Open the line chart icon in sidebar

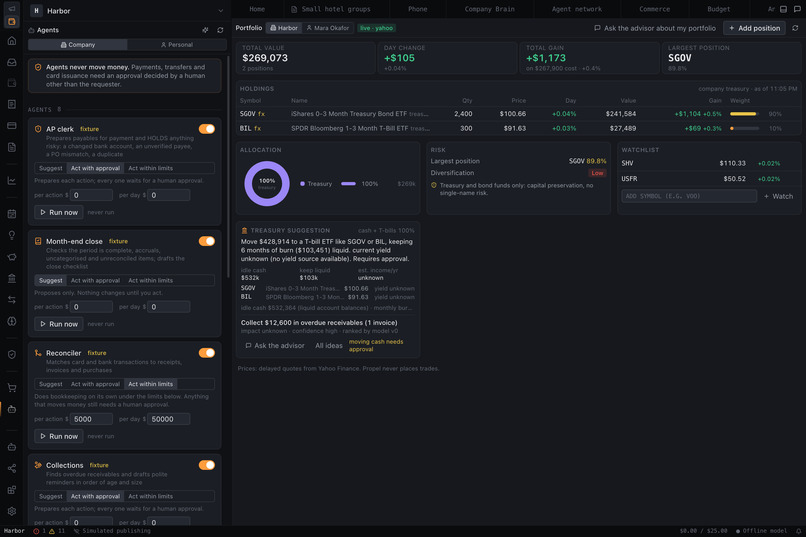pyautogui.click(x=12, y=180)
